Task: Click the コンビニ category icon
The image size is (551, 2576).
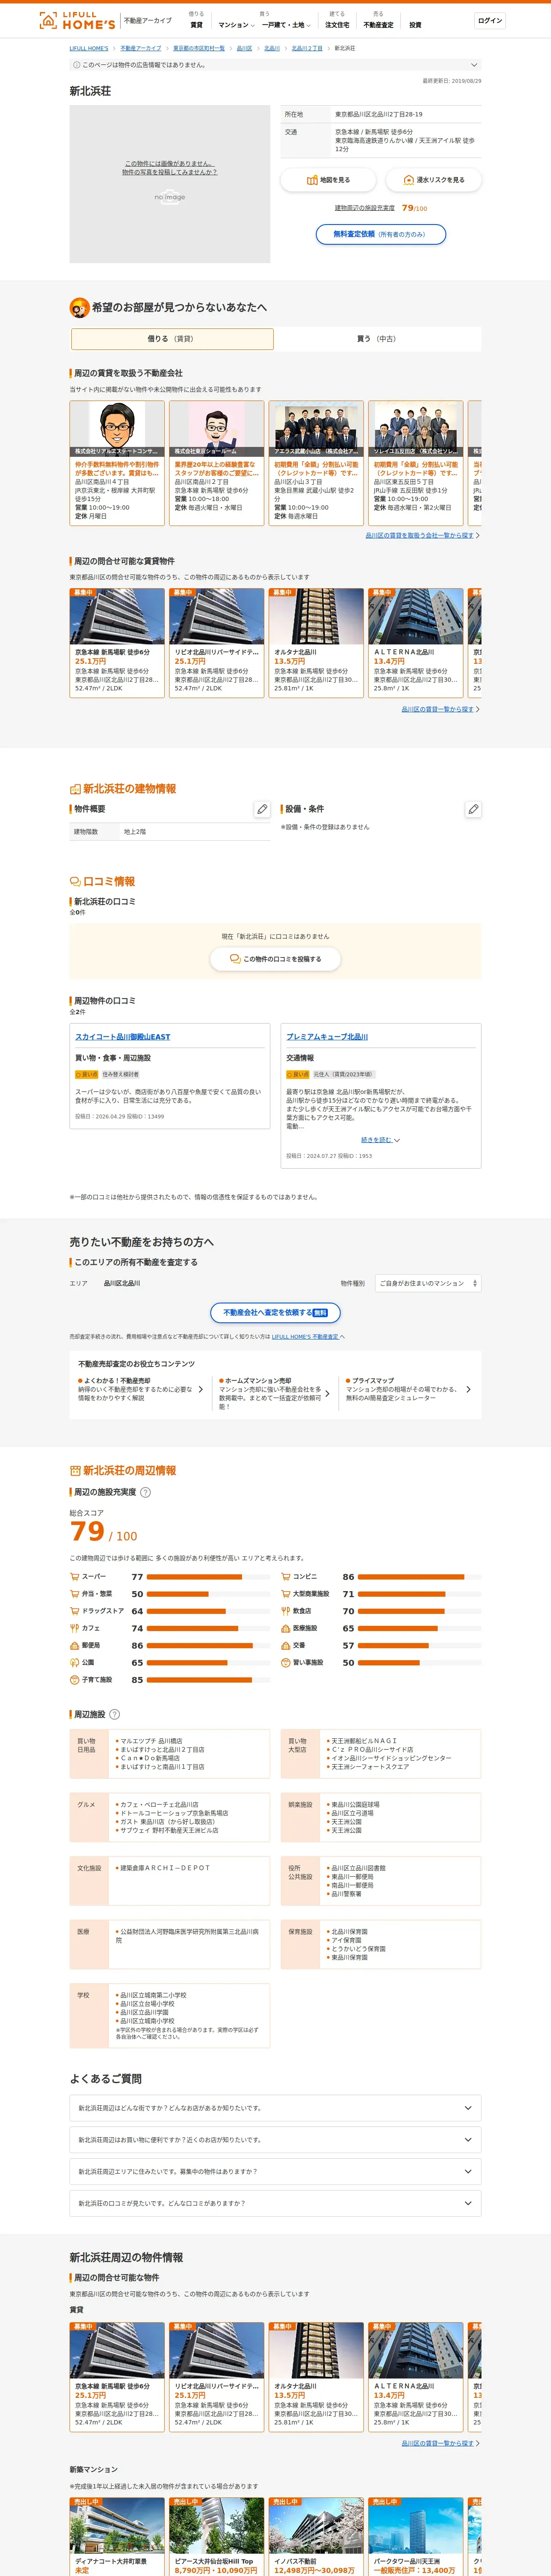Action: (x=285, y=1577)
